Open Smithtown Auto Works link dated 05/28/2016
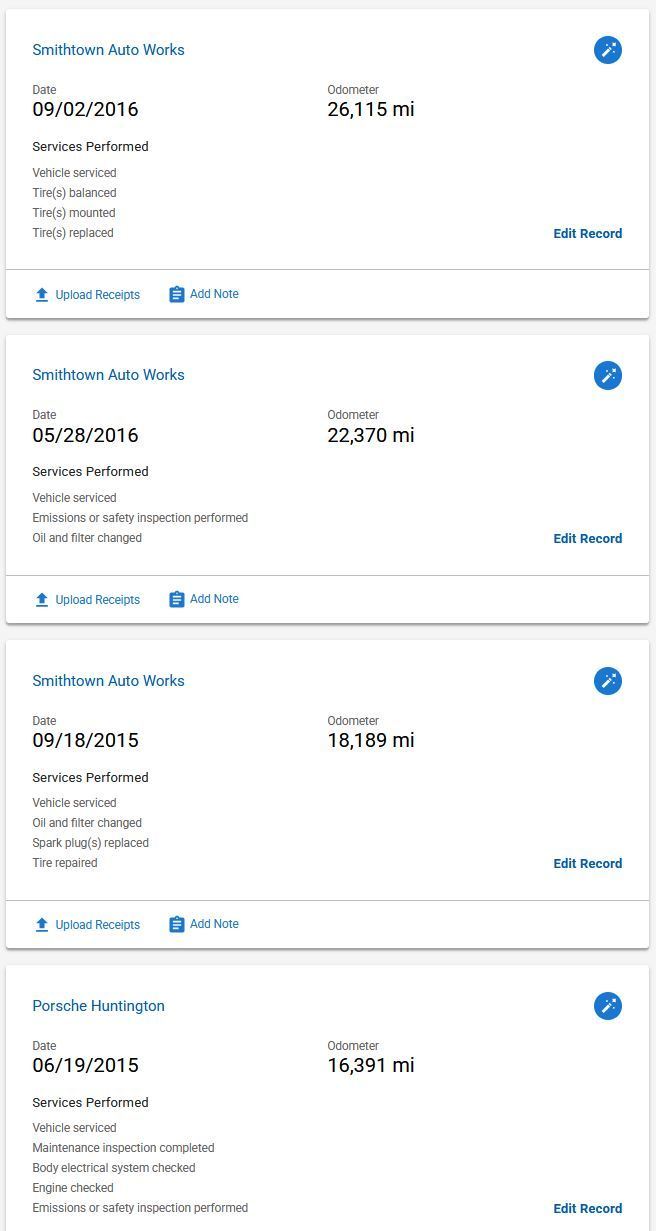 coord(108,375)
